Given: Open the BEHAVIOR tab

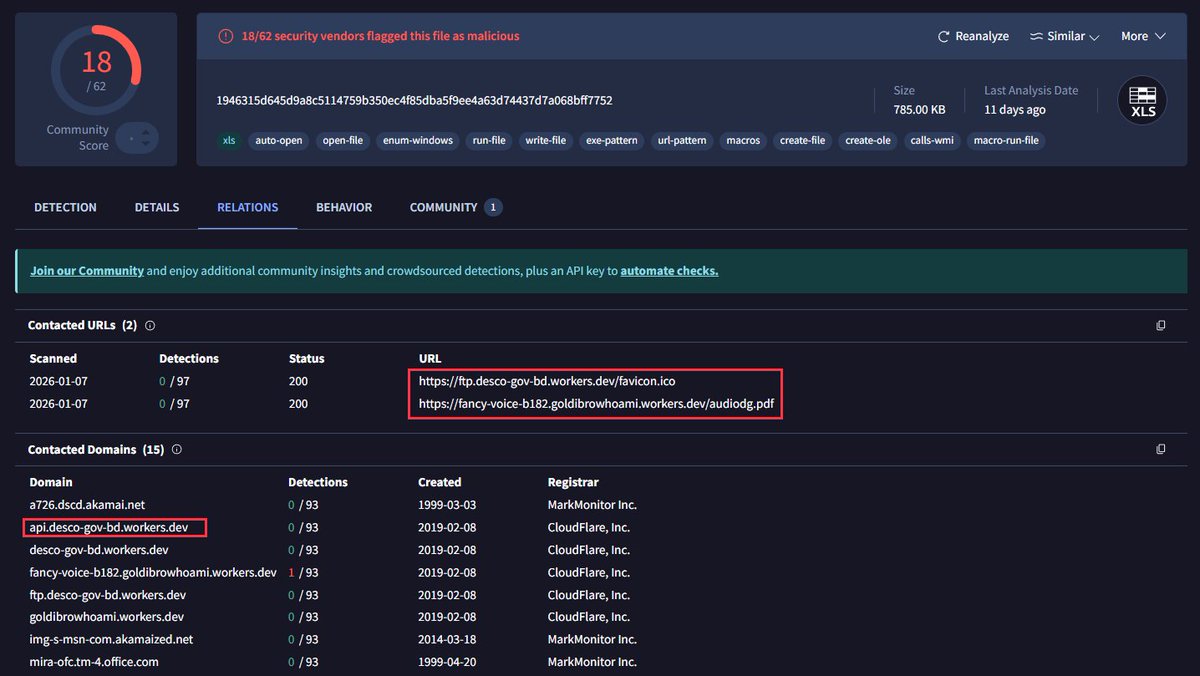Looking at the screenshot, I should click(x=344, y=207).
